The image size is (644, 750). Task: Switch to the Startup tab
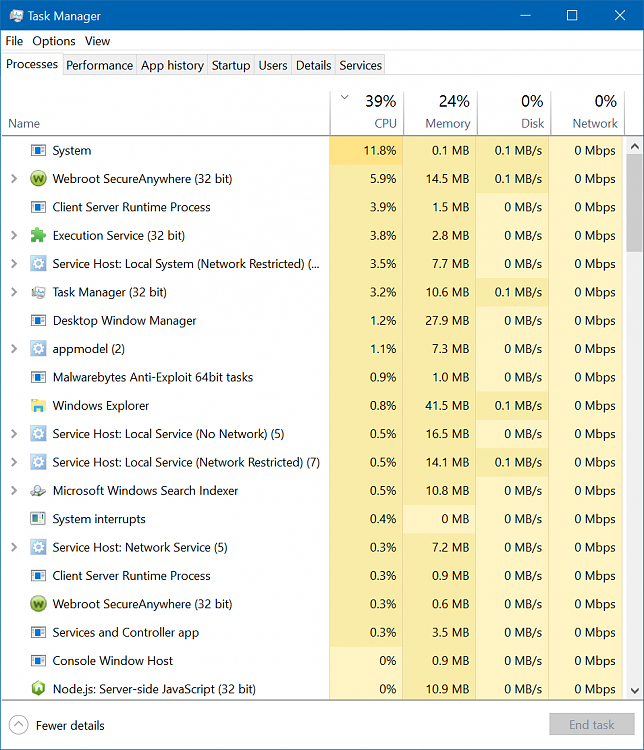[x=231, y=65]
